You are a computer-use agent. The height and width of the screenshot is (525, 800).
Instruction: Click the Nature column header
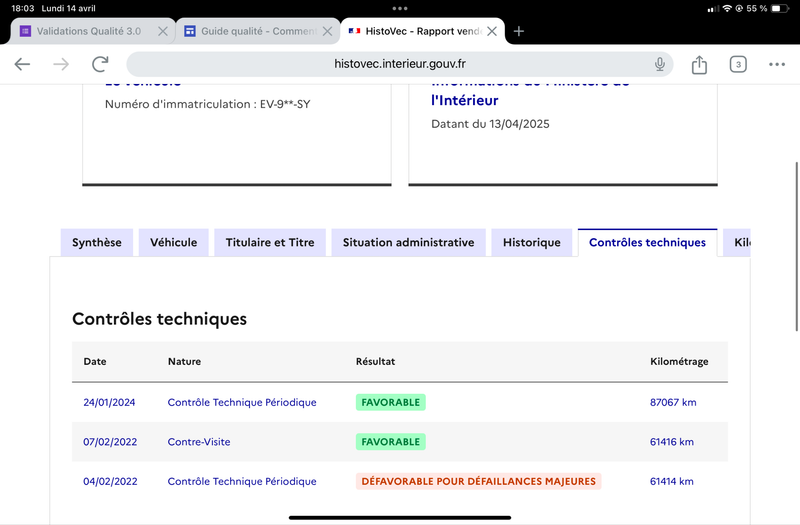tap(184, 361)
